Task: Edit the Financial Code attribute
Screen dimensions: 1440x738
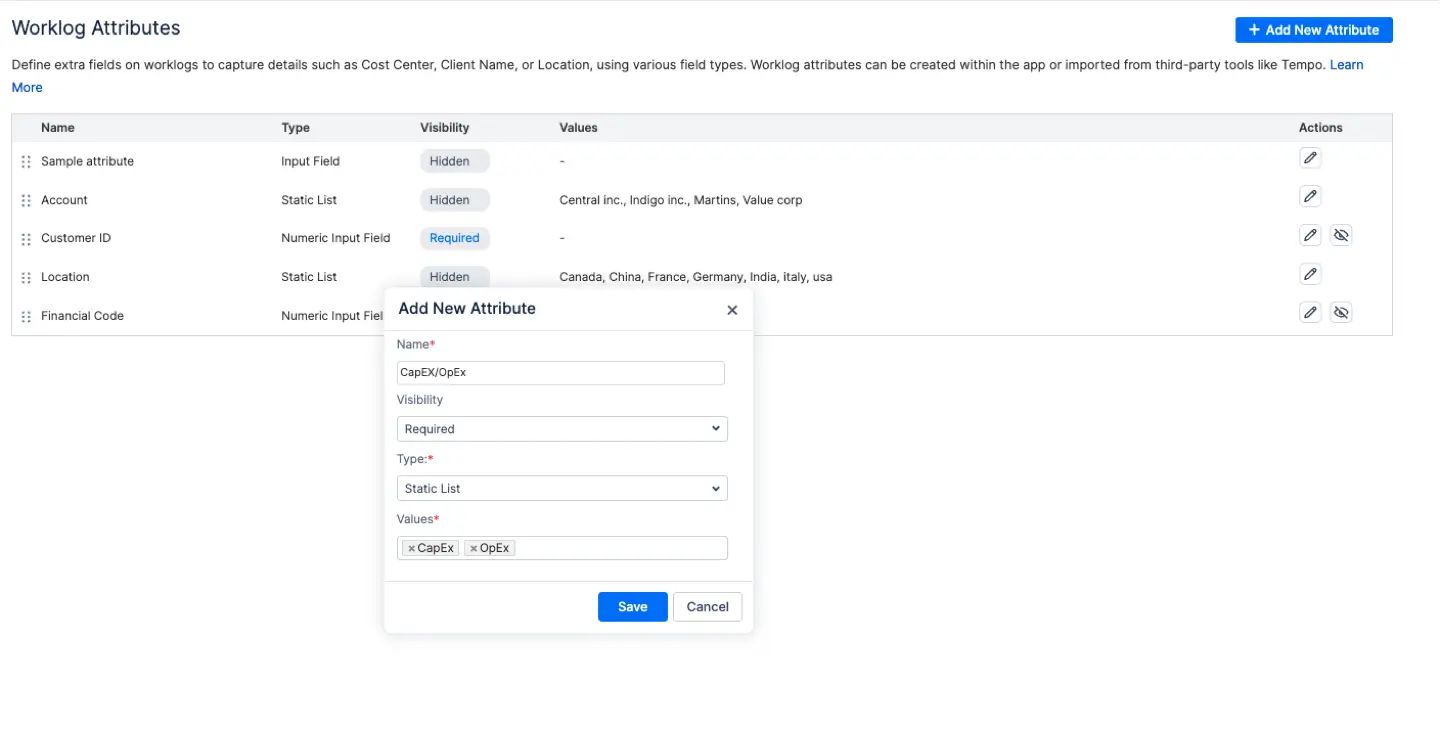Action: (1310, 311)
